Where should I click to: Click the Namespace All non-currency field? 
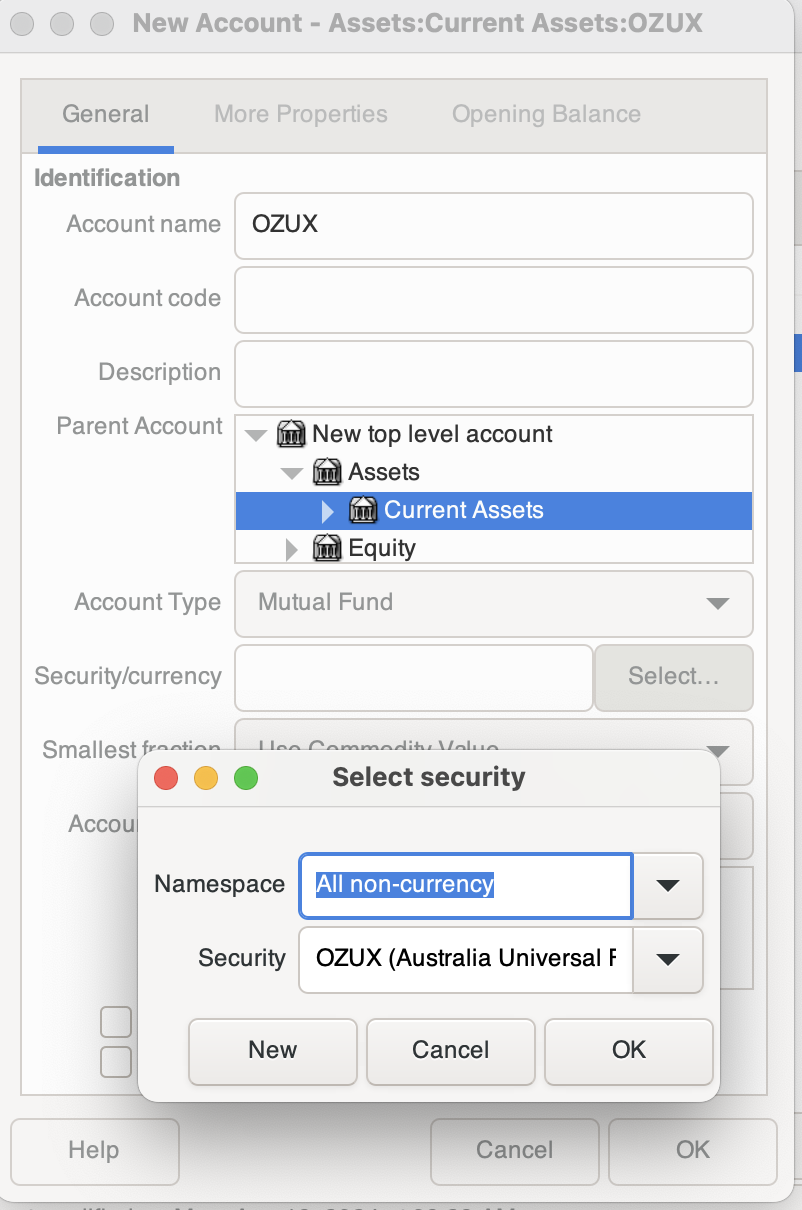coord(466,885)
